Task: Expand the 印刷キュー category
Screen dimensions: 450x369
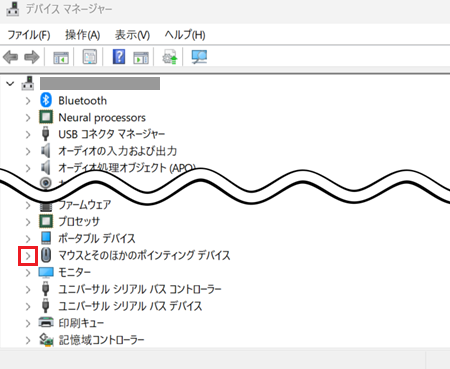Action: [x=28, y=323]
